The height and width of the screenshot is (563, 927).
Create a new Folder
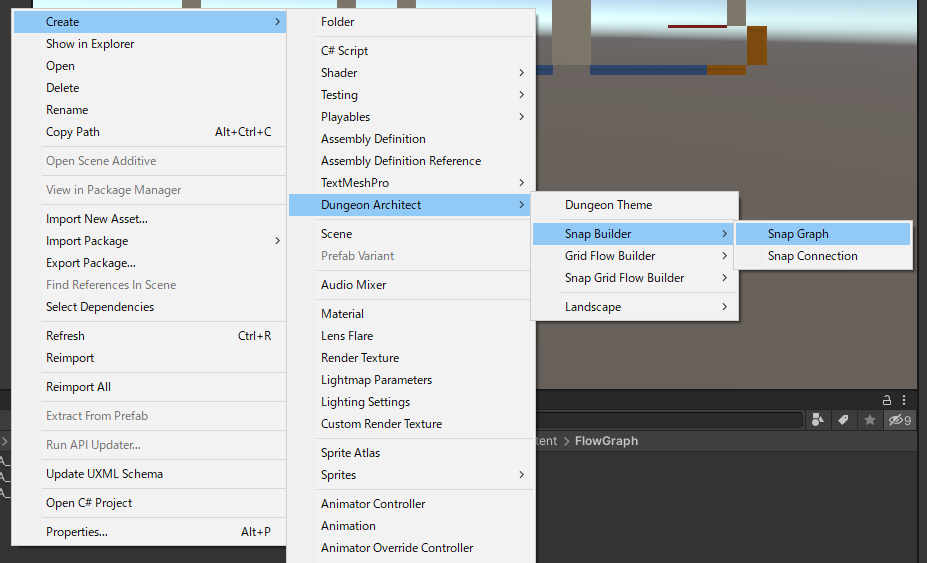pyautogui.click(x=410, y=21)
